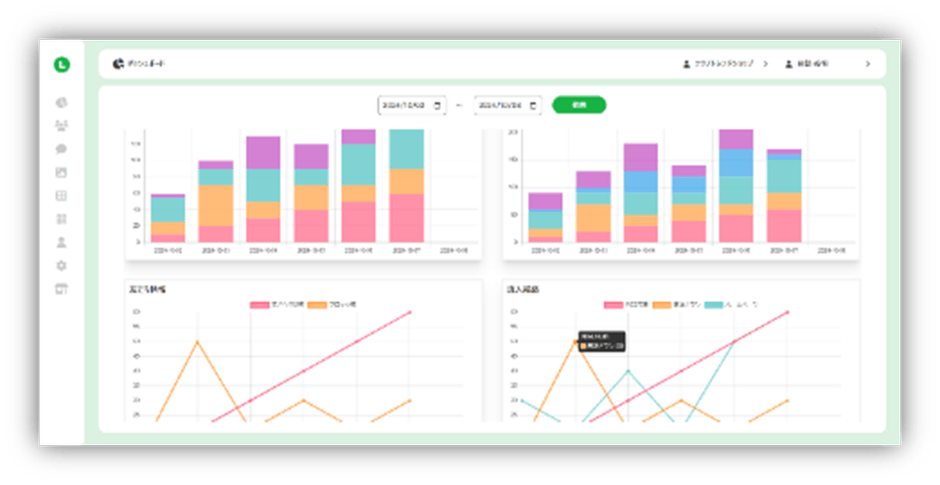940x485 pixels.
Task: Click the dashboard title in header bar
Action: click(146, 64)
